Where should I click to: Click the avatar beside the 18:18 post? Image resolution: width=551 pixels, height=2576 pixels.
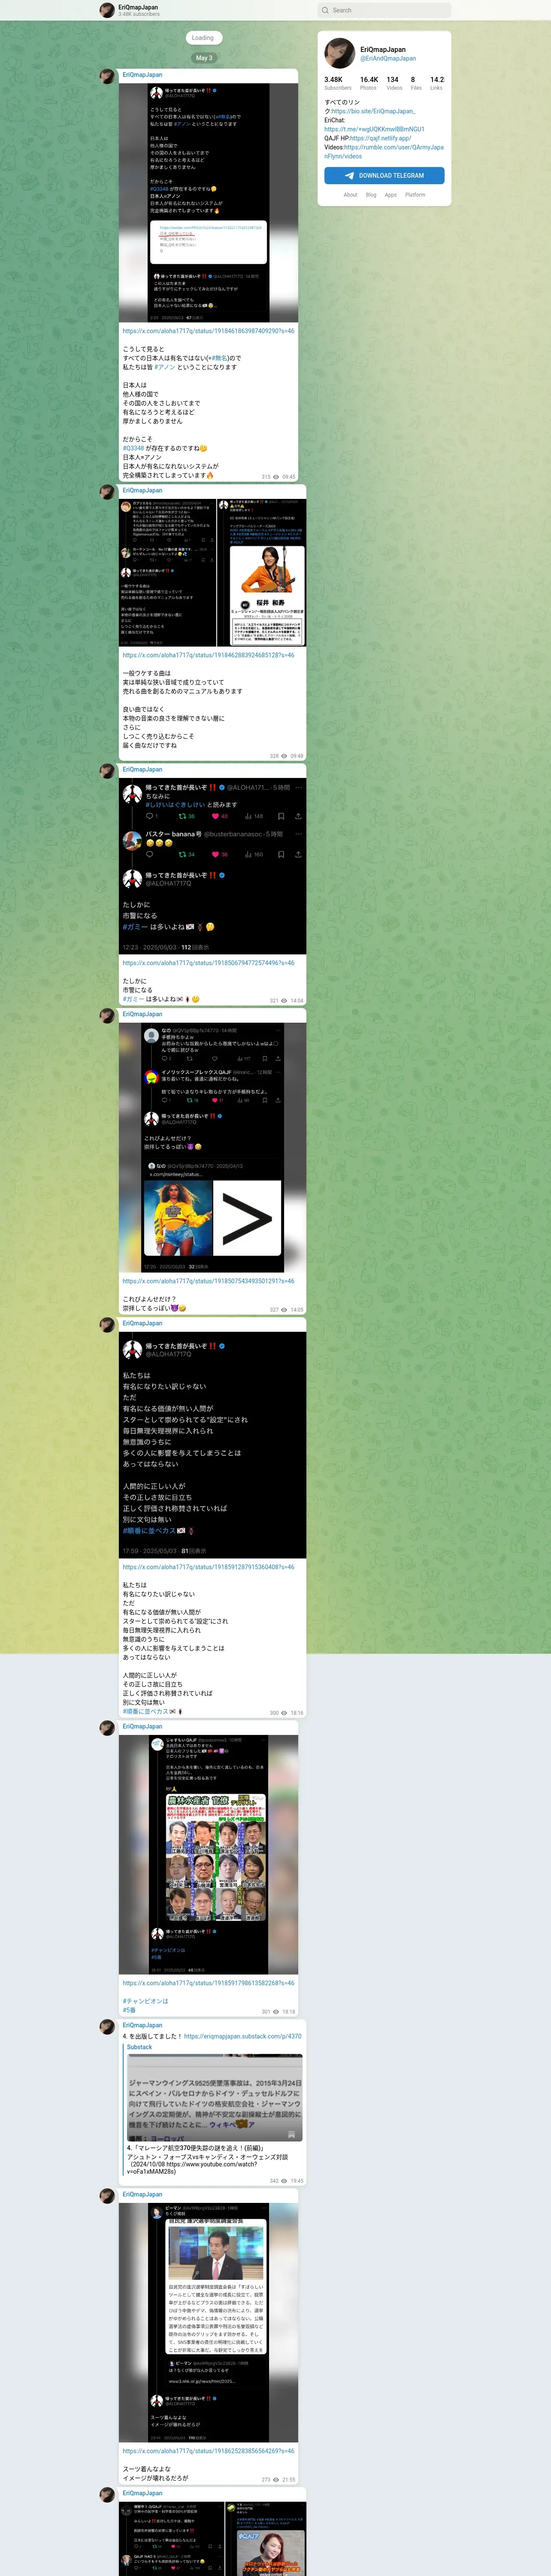[x=107, y=1727]
